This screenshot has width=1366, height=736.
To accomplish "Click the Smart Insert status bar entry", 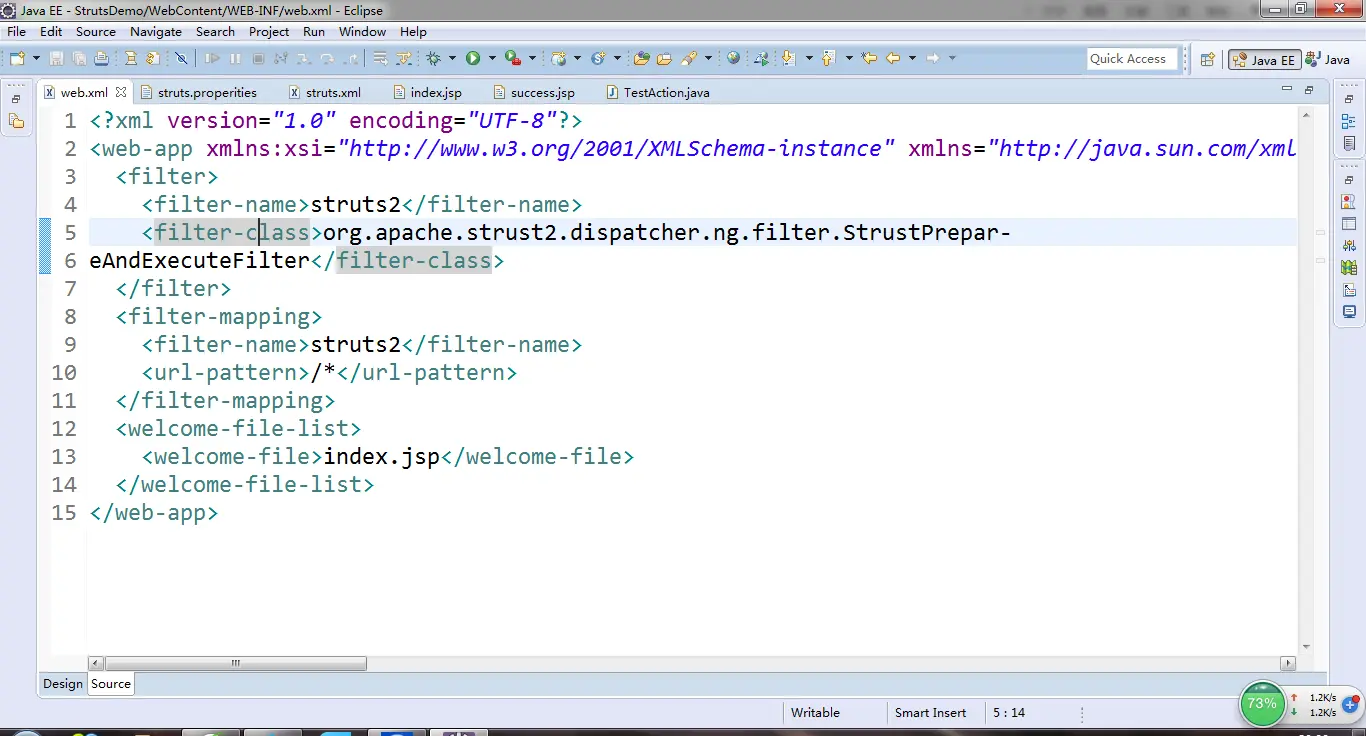I will (931, 713).
